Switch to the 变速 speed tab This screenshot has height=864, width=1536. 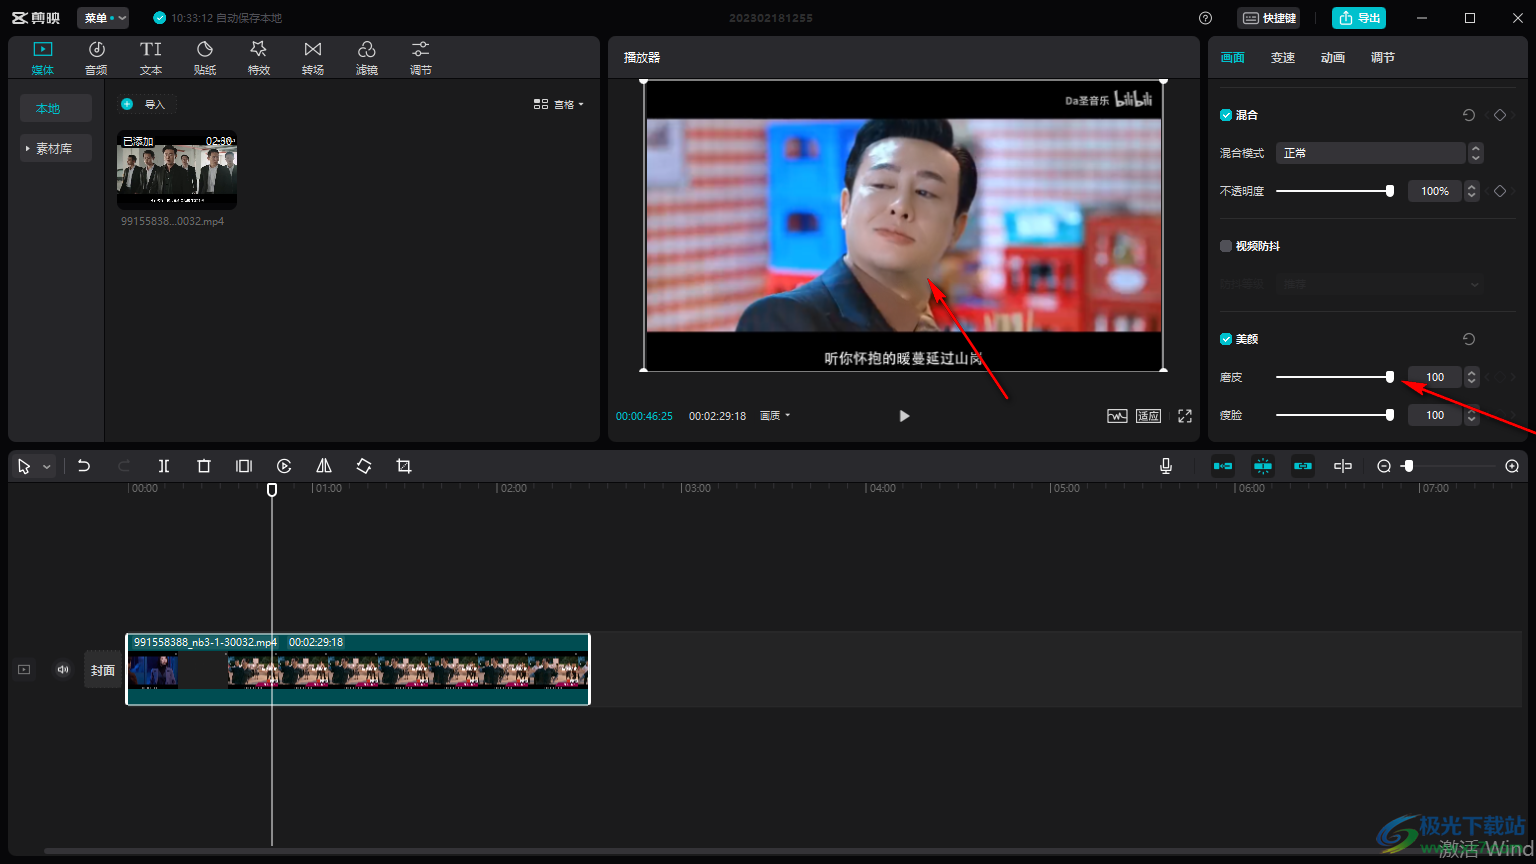(x=1283, y=58)
